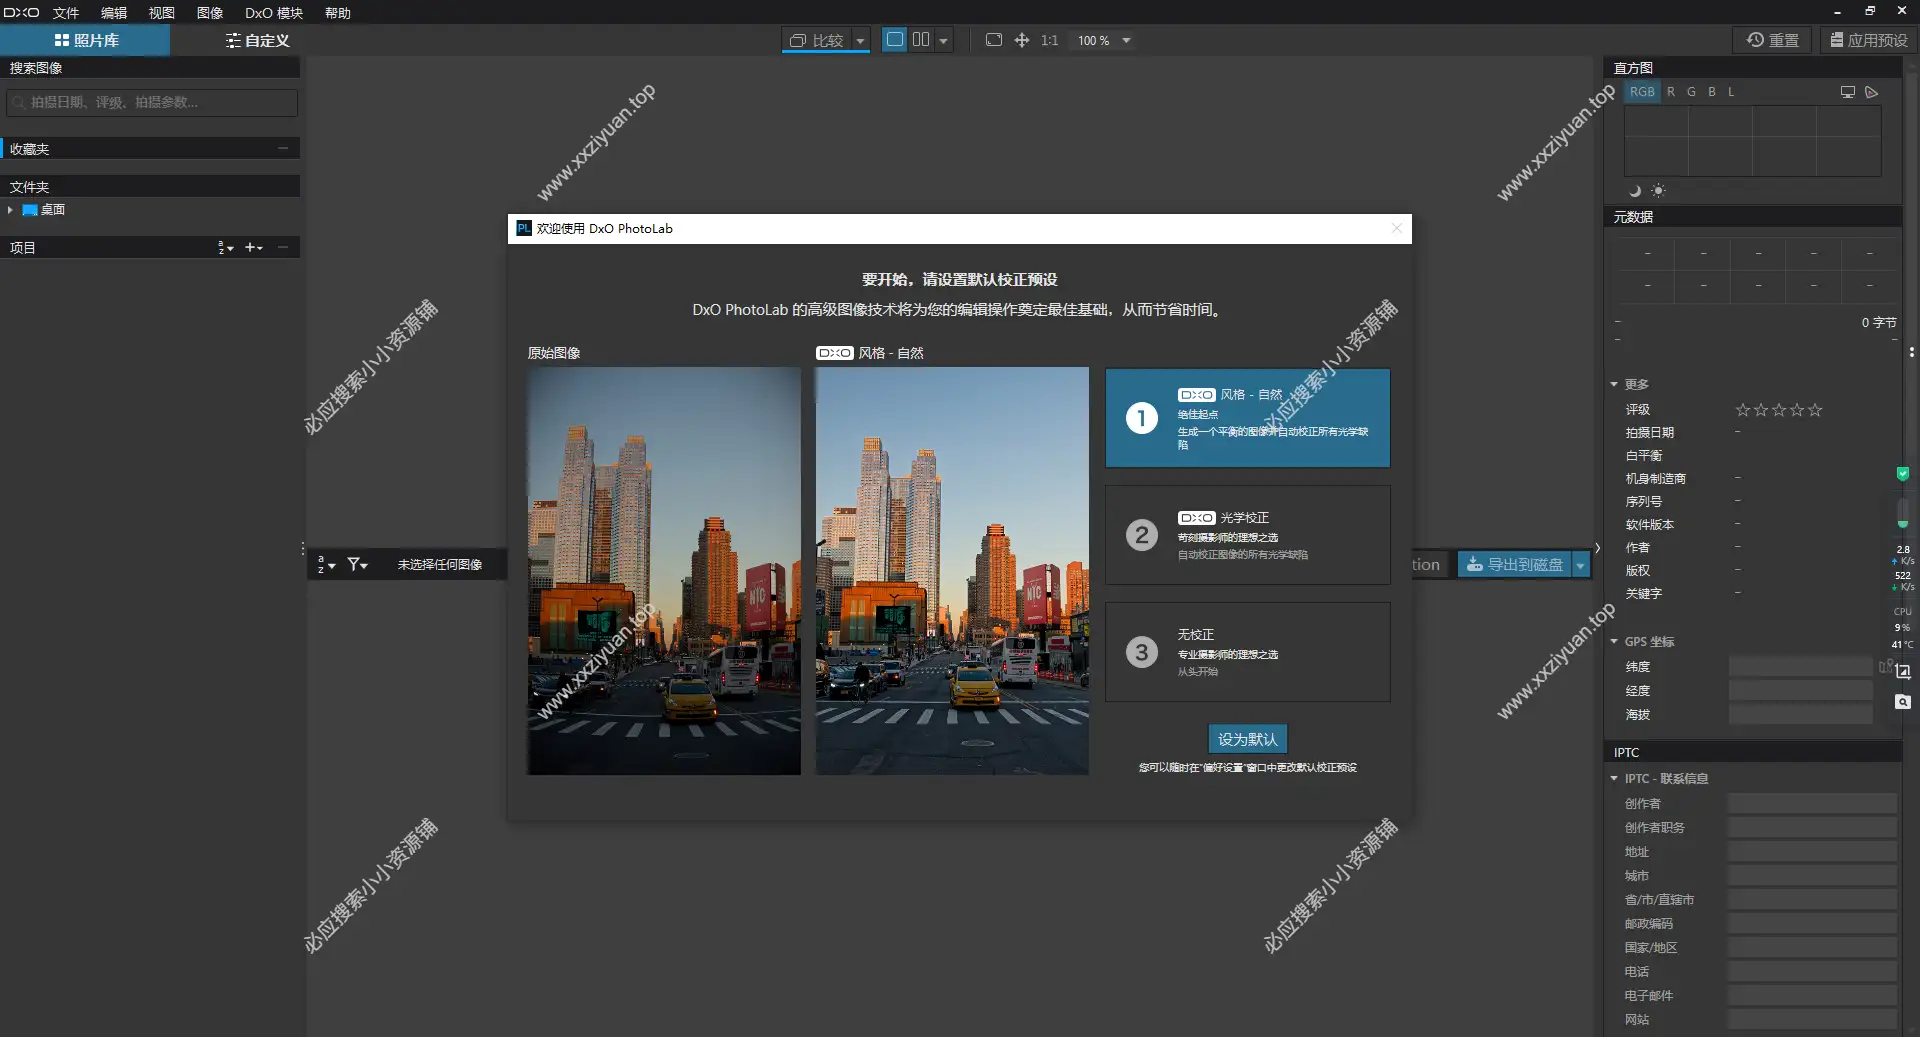
Task: Click the 1:1 zoom icon
Action: click(1049, 40)
